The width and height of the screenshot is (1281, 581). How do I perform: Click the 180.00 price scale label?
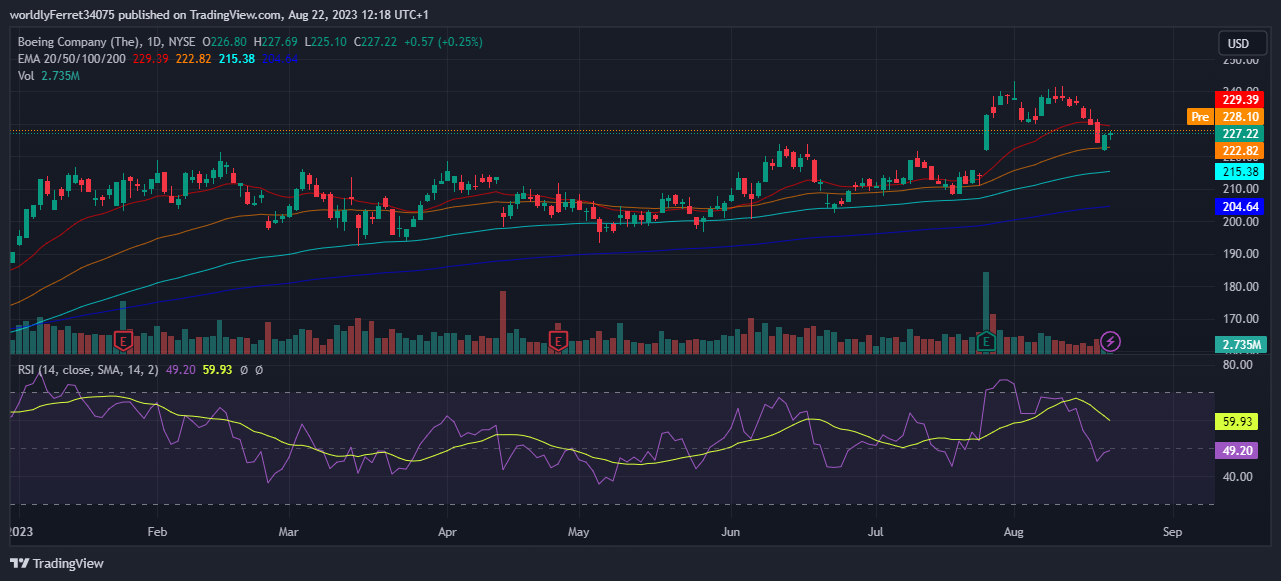1240,287
